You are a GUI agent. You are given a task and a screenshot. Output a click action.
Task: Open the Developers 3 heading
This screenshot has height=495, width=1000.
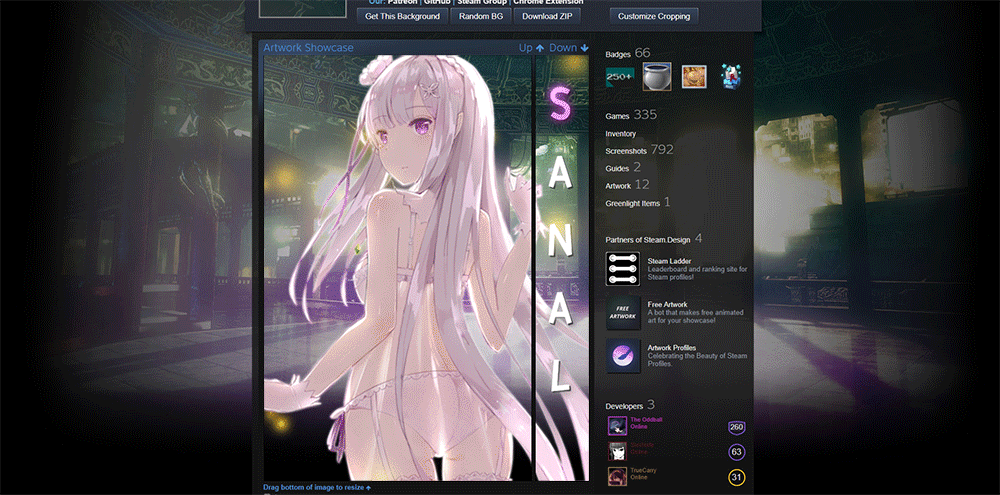(629, 405)
